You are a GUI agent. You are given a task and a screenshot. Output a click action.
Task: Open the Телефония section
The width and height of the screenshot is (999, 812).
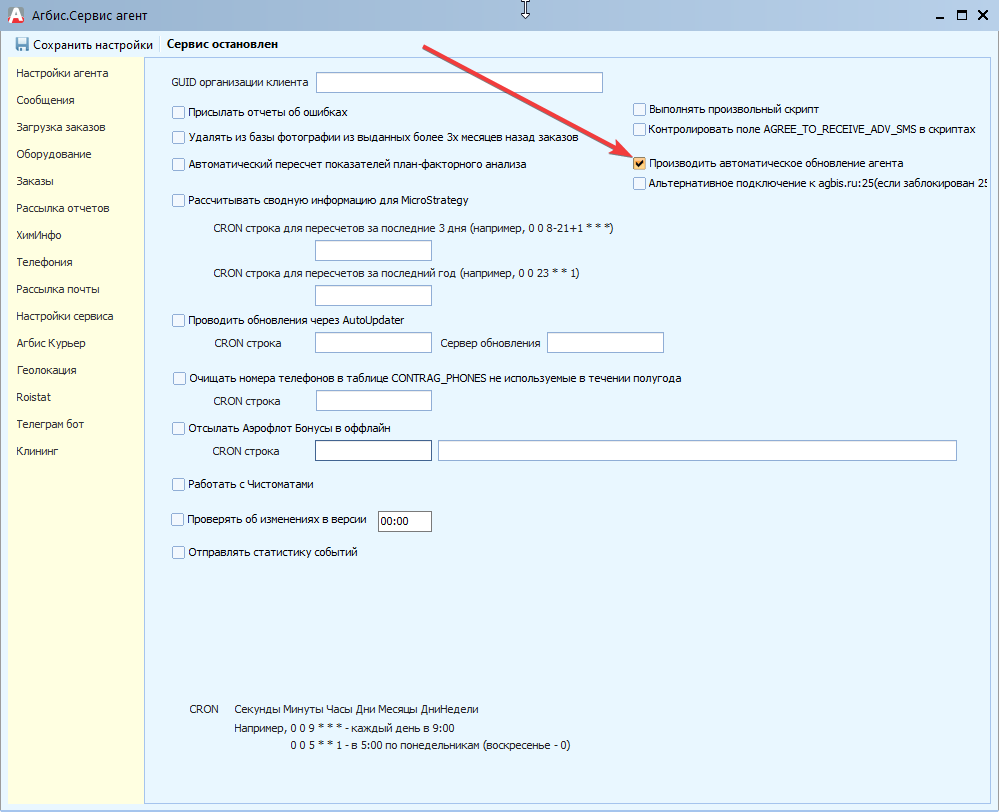pyautogui.click(x=44, y=262)
